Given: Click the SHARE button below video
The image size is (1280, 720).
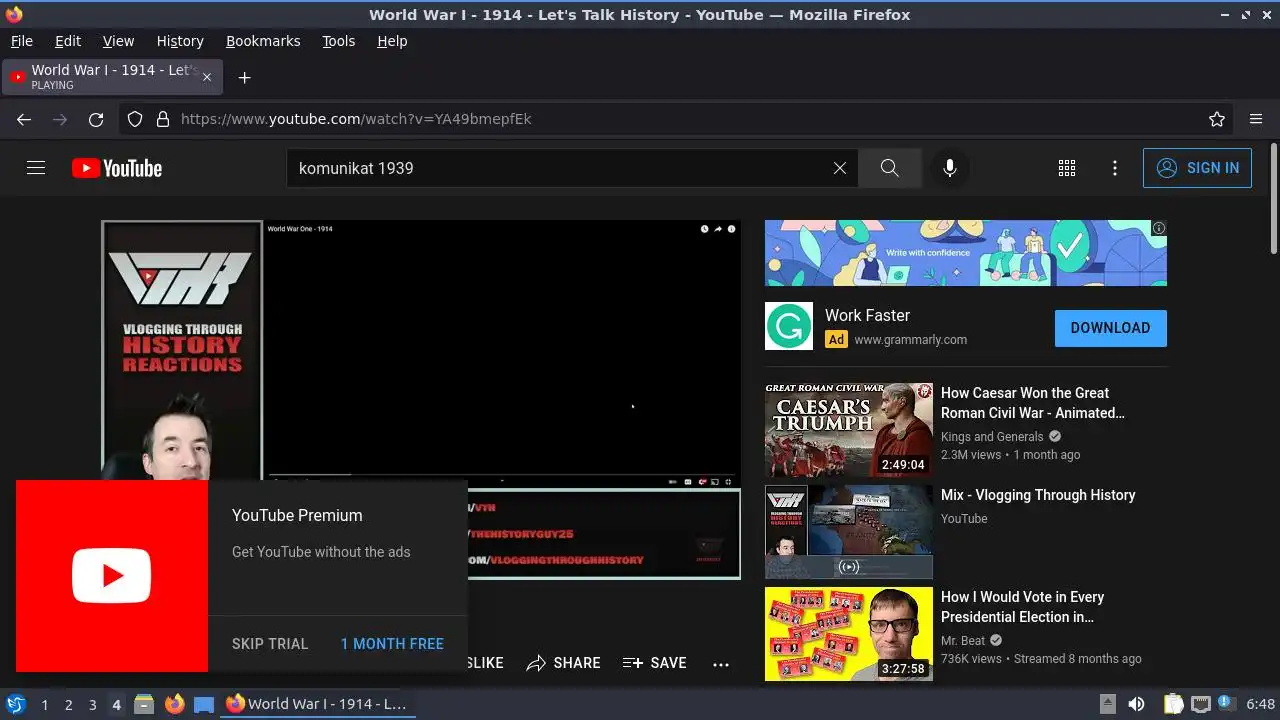Looking at the screenshot, I should coord(564,663).
